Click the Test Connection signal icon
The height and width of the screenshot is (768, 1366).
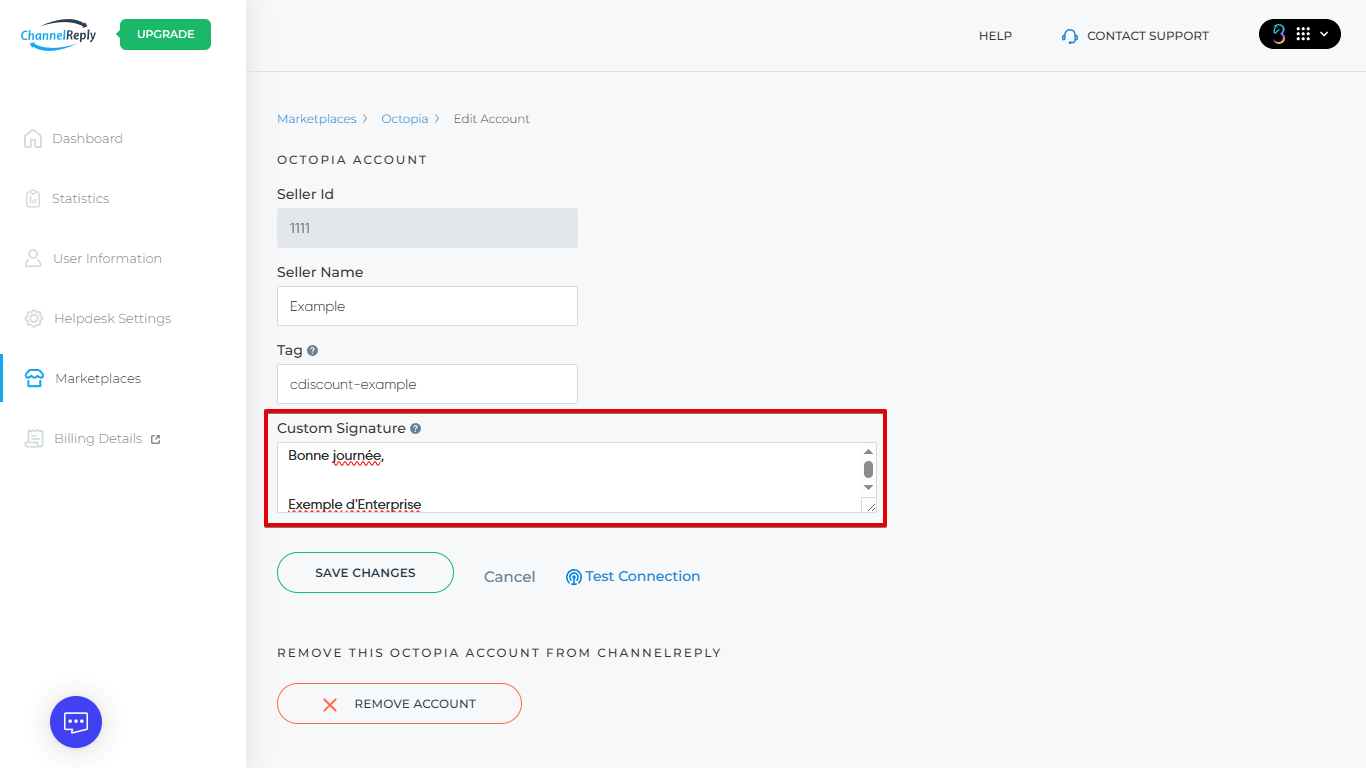574,577
